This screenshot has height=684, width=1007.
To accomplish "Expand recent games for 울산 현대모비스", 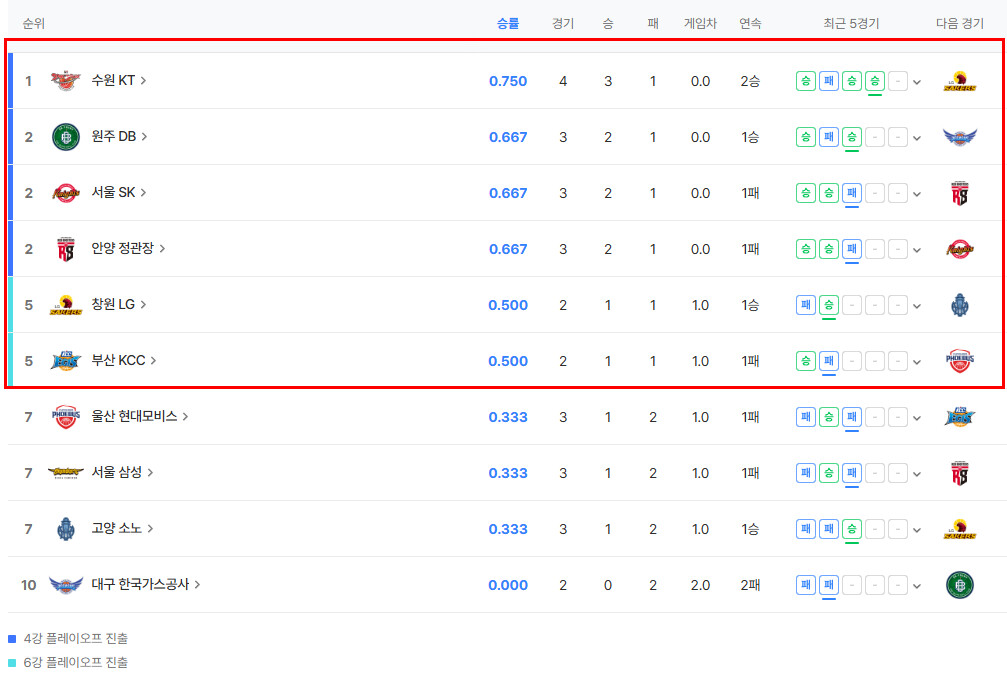I will tap(916, 418).
